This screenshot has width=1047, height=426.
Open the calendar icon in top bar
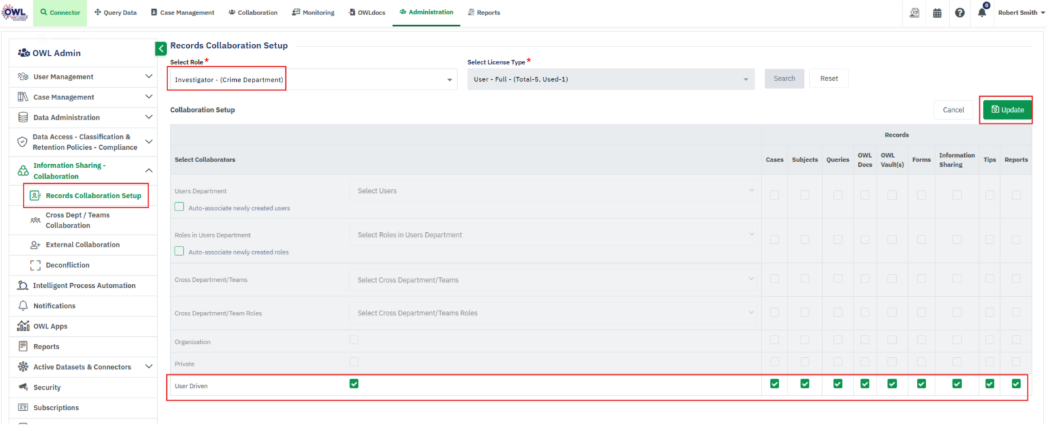coord(937,13)
